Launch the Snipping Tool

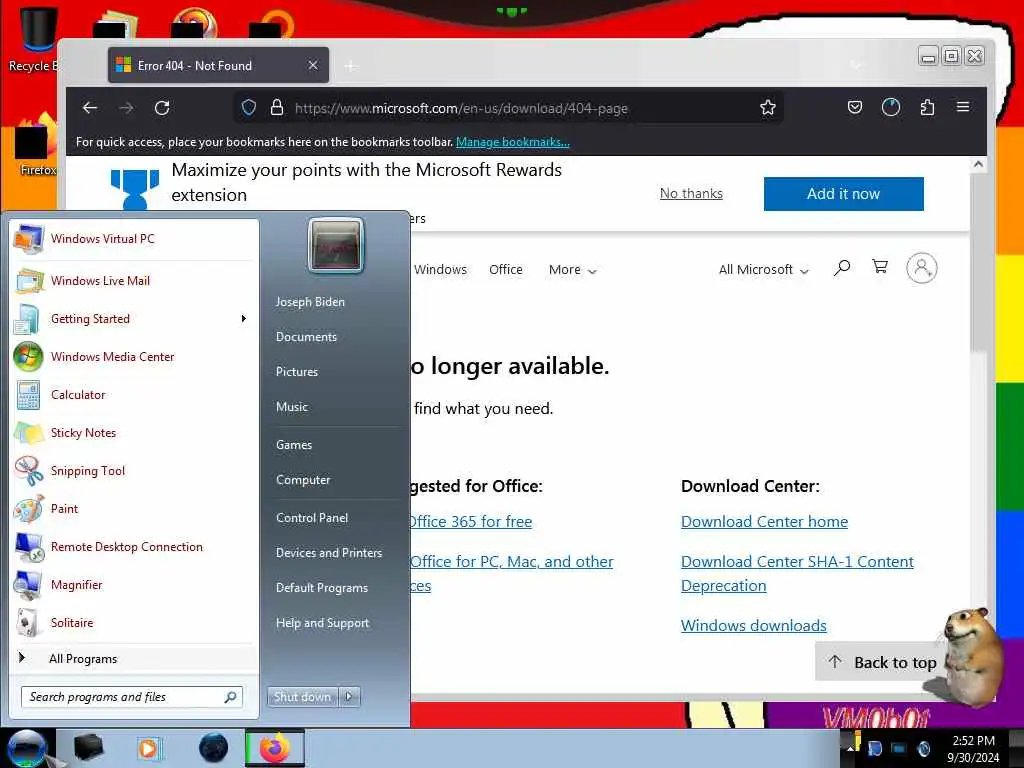133,471
